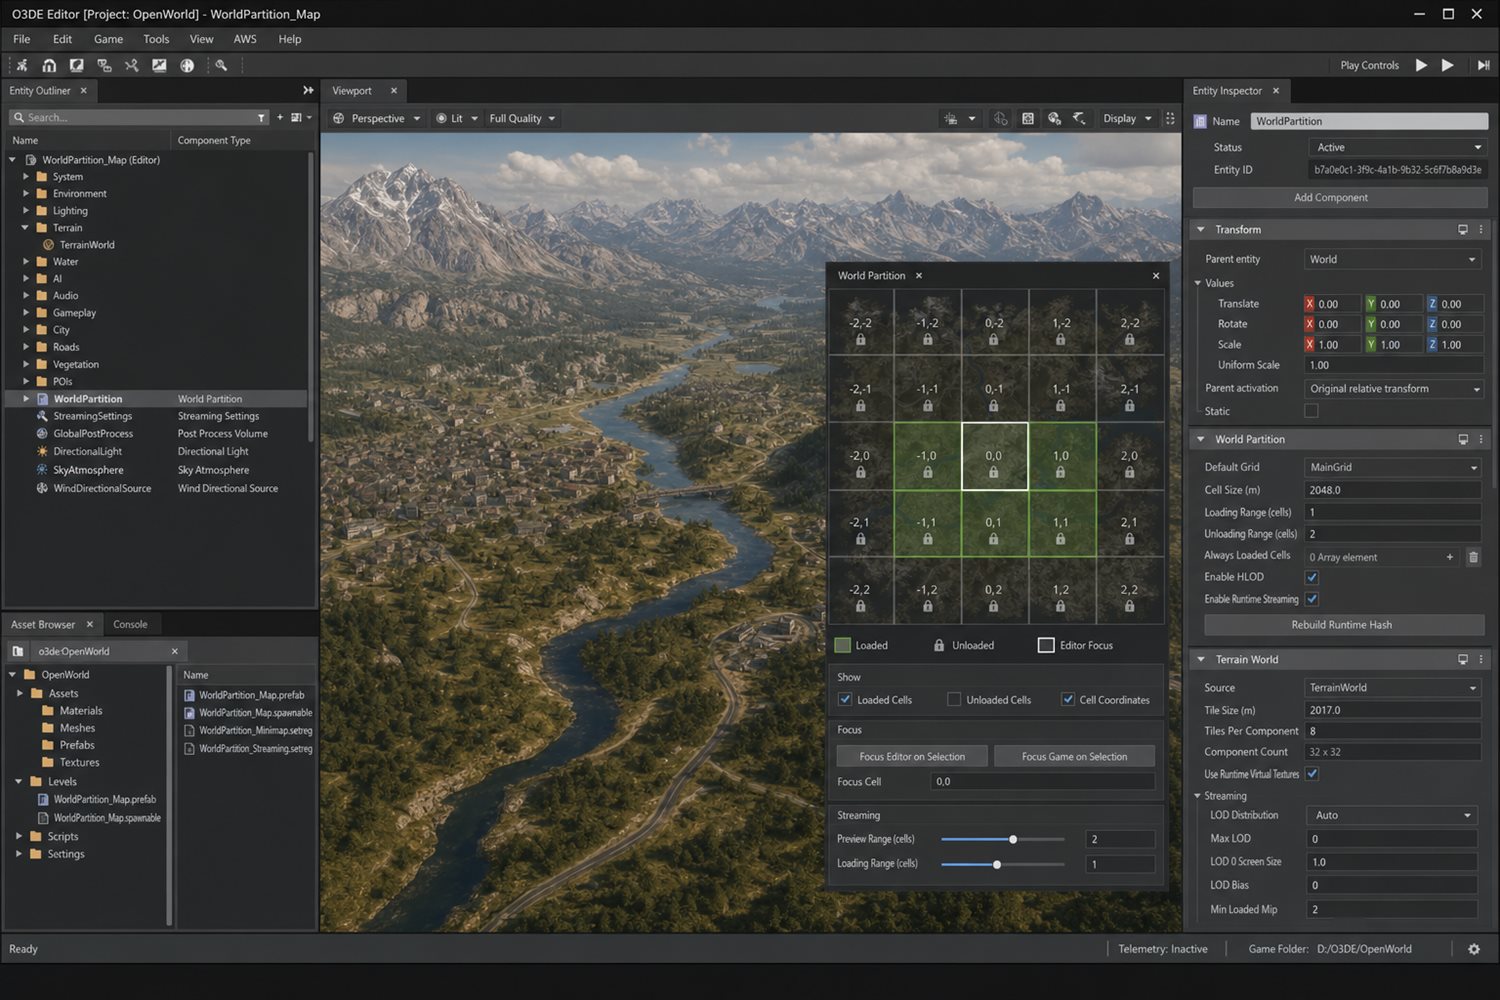Close the floating World Partition window

click(x=1156, y=276)
